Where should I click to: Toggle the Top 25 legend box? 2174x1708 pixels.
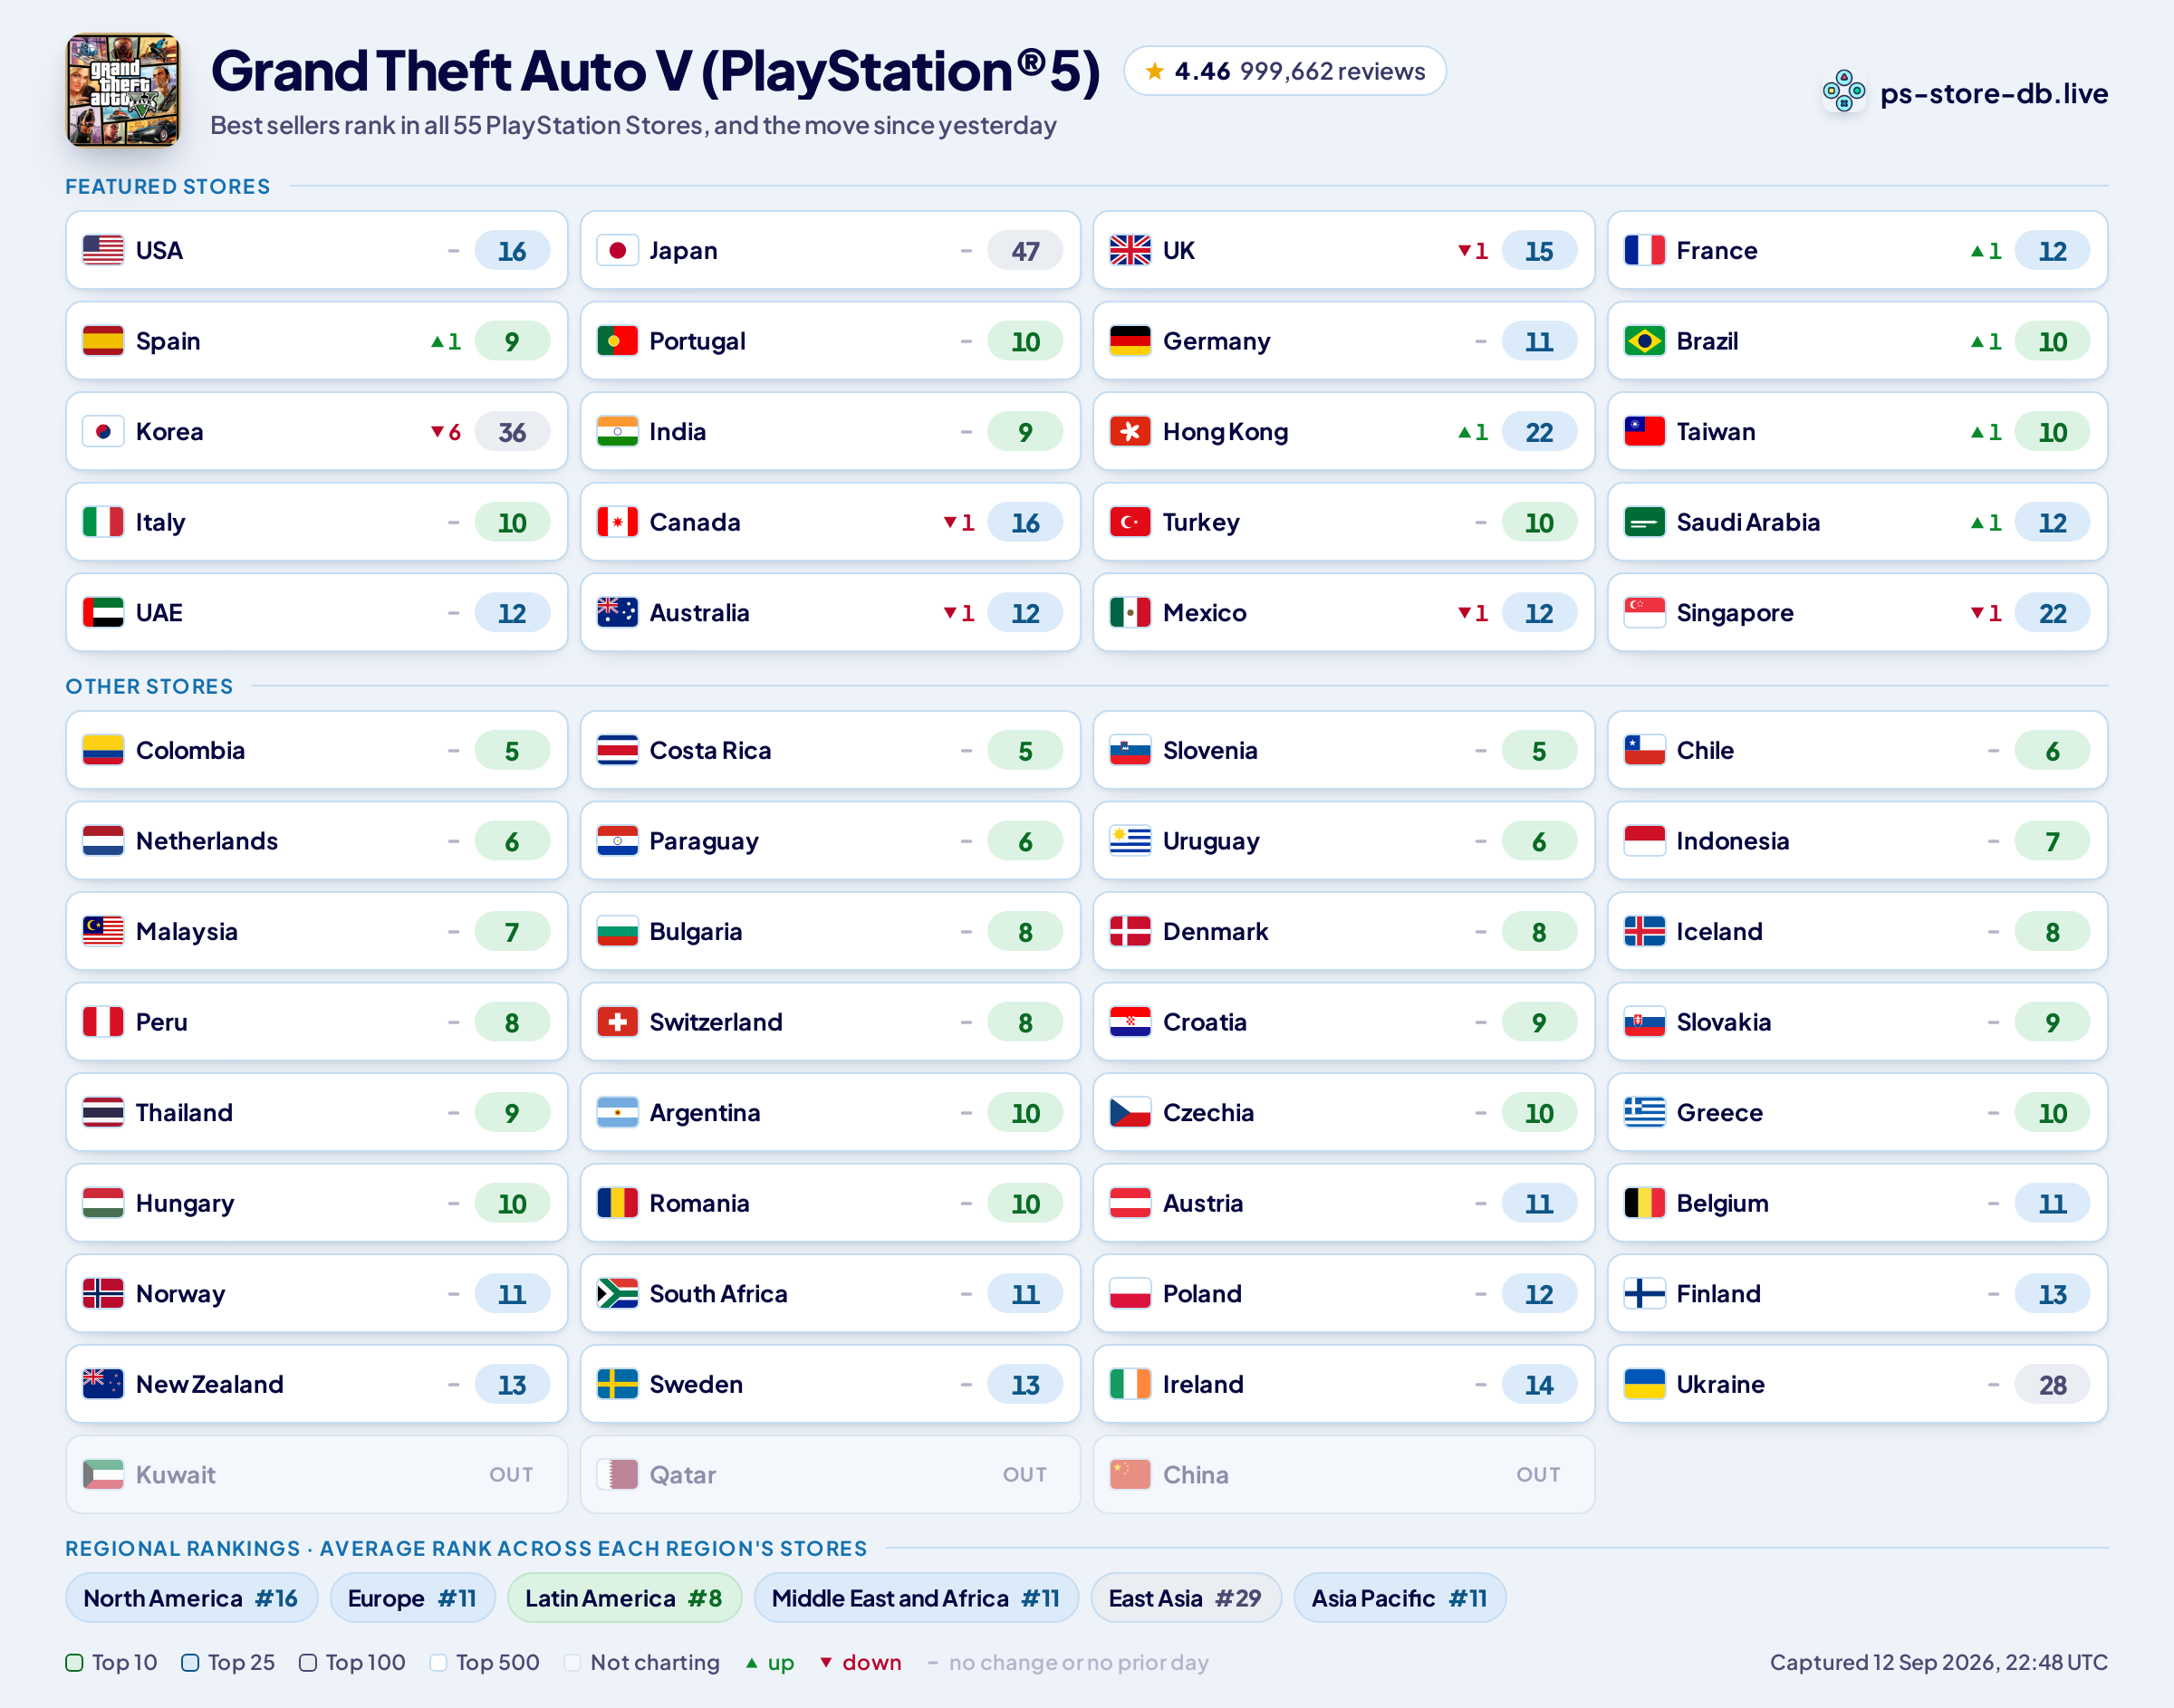tap(190, 1662)
